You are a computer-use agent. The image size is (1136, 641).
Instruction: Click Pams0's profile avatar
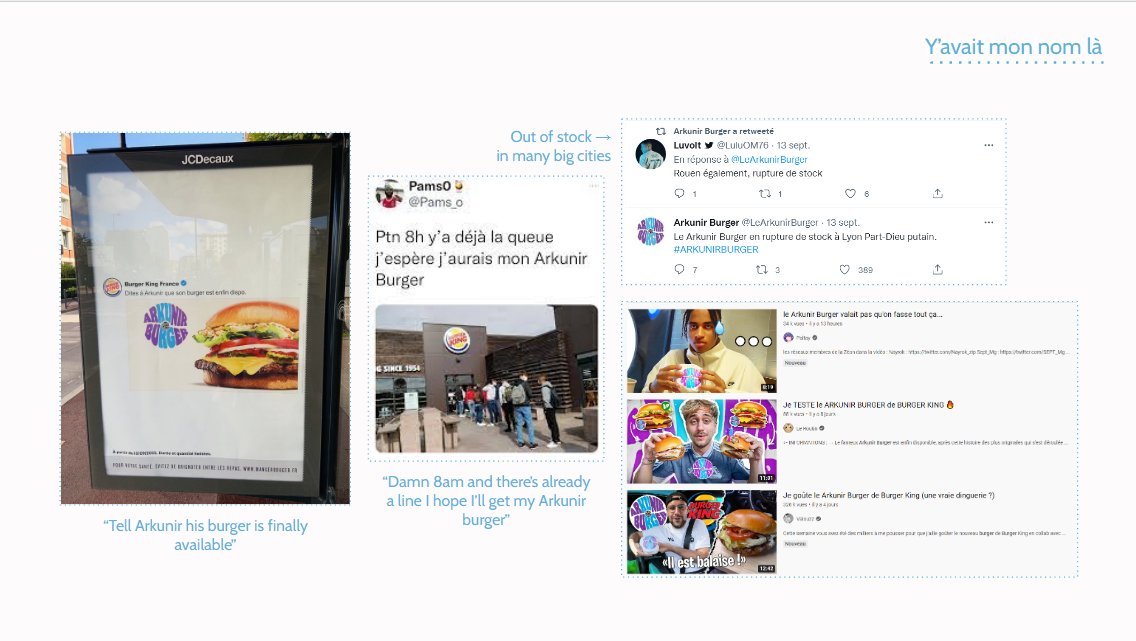(x=389, y=193)
